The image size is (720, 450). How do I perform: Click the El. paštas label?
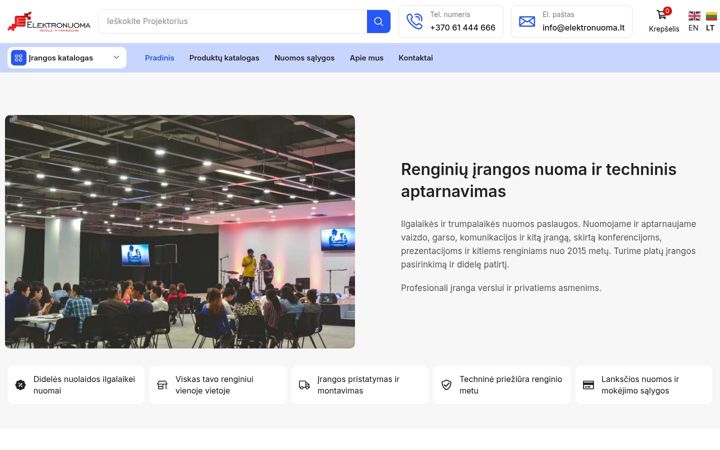558,15
